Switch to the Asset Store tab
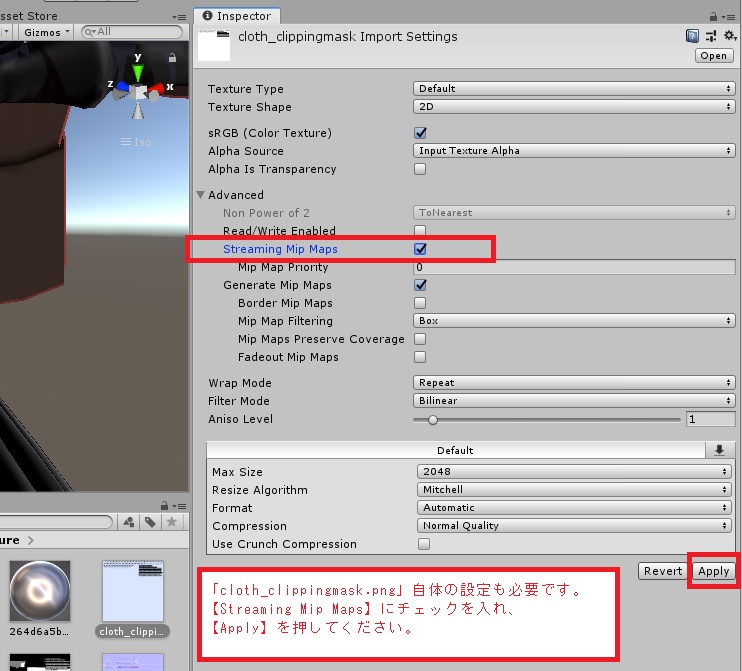The image size is (742, 671). pos(28,16)
